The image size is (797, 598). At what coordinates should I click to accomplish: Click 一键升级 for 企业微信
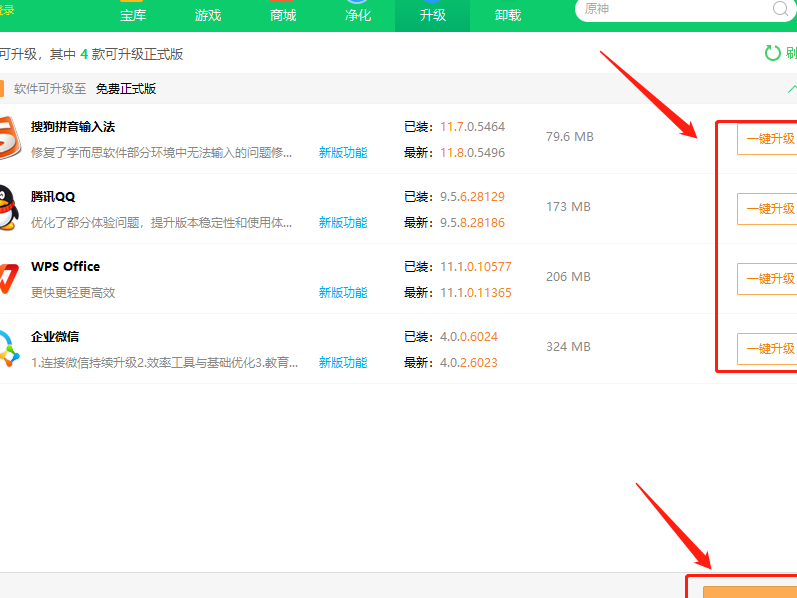click(x=768, y=348)
